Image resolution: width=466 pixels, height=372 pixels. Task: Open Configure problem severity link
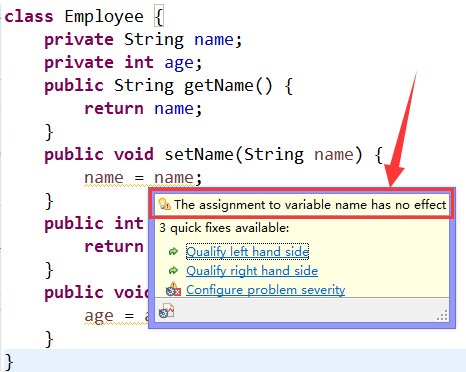265,290
